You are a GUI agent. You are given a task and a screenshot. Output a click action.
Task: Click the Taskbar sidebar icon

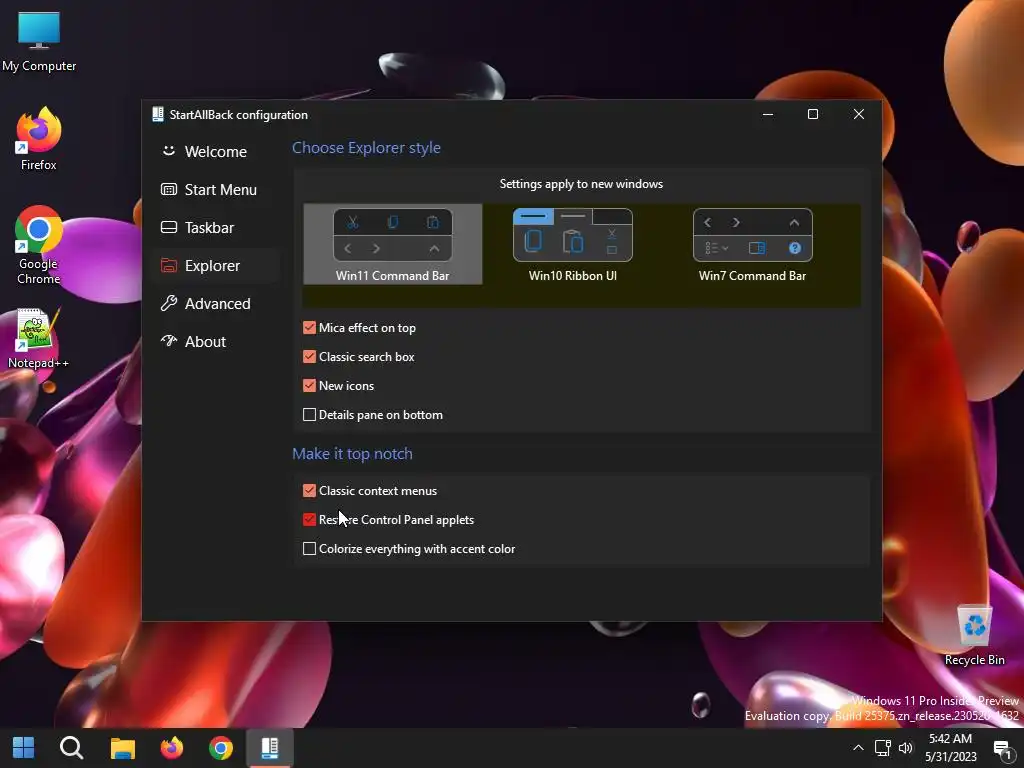tap(168, 227)
